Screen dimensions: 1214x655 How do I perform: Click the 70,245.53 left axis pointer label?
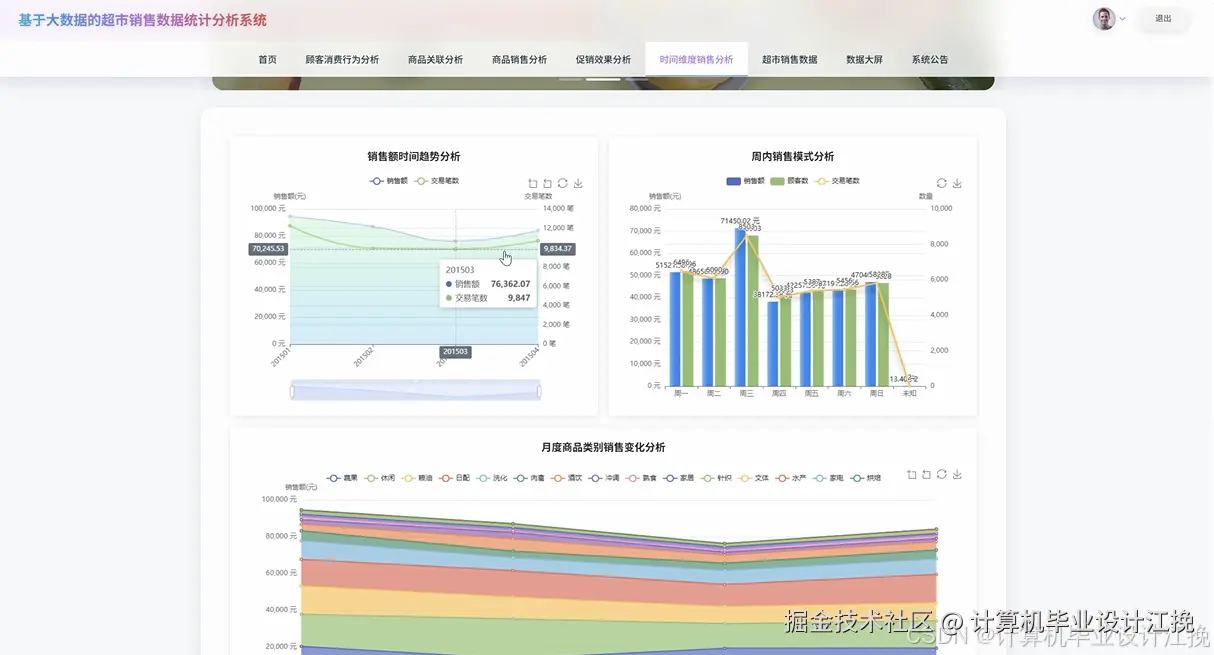coord(268,249)
